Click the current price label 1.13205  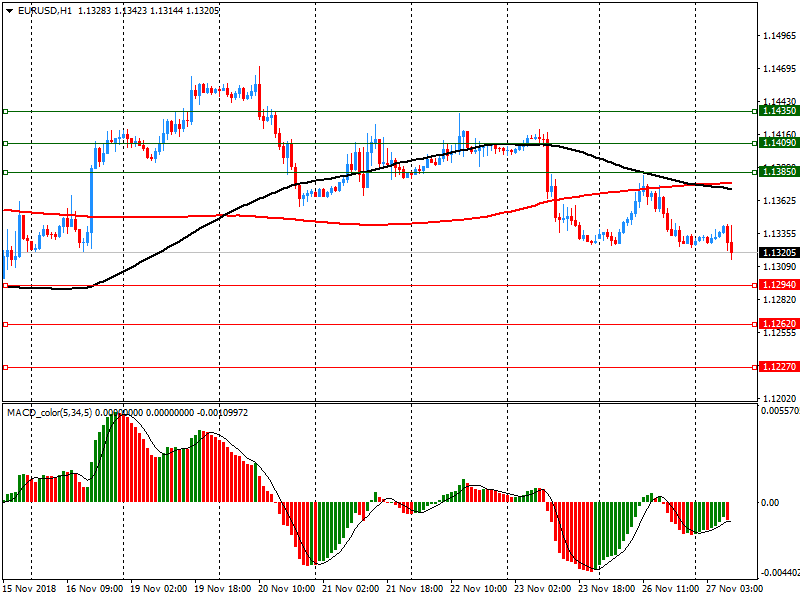pos(779,253)
